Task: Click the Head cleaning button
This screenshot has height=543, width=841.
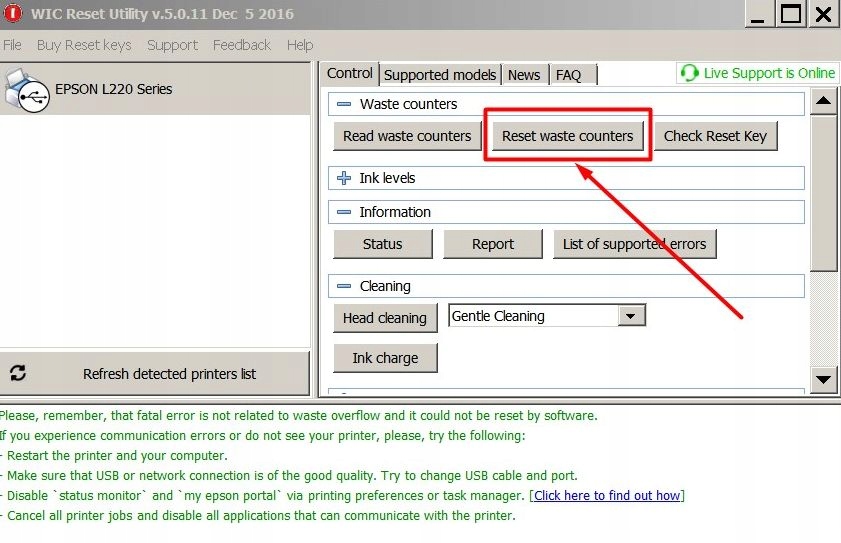Action: pyautogui.click(x=385, y=318)
